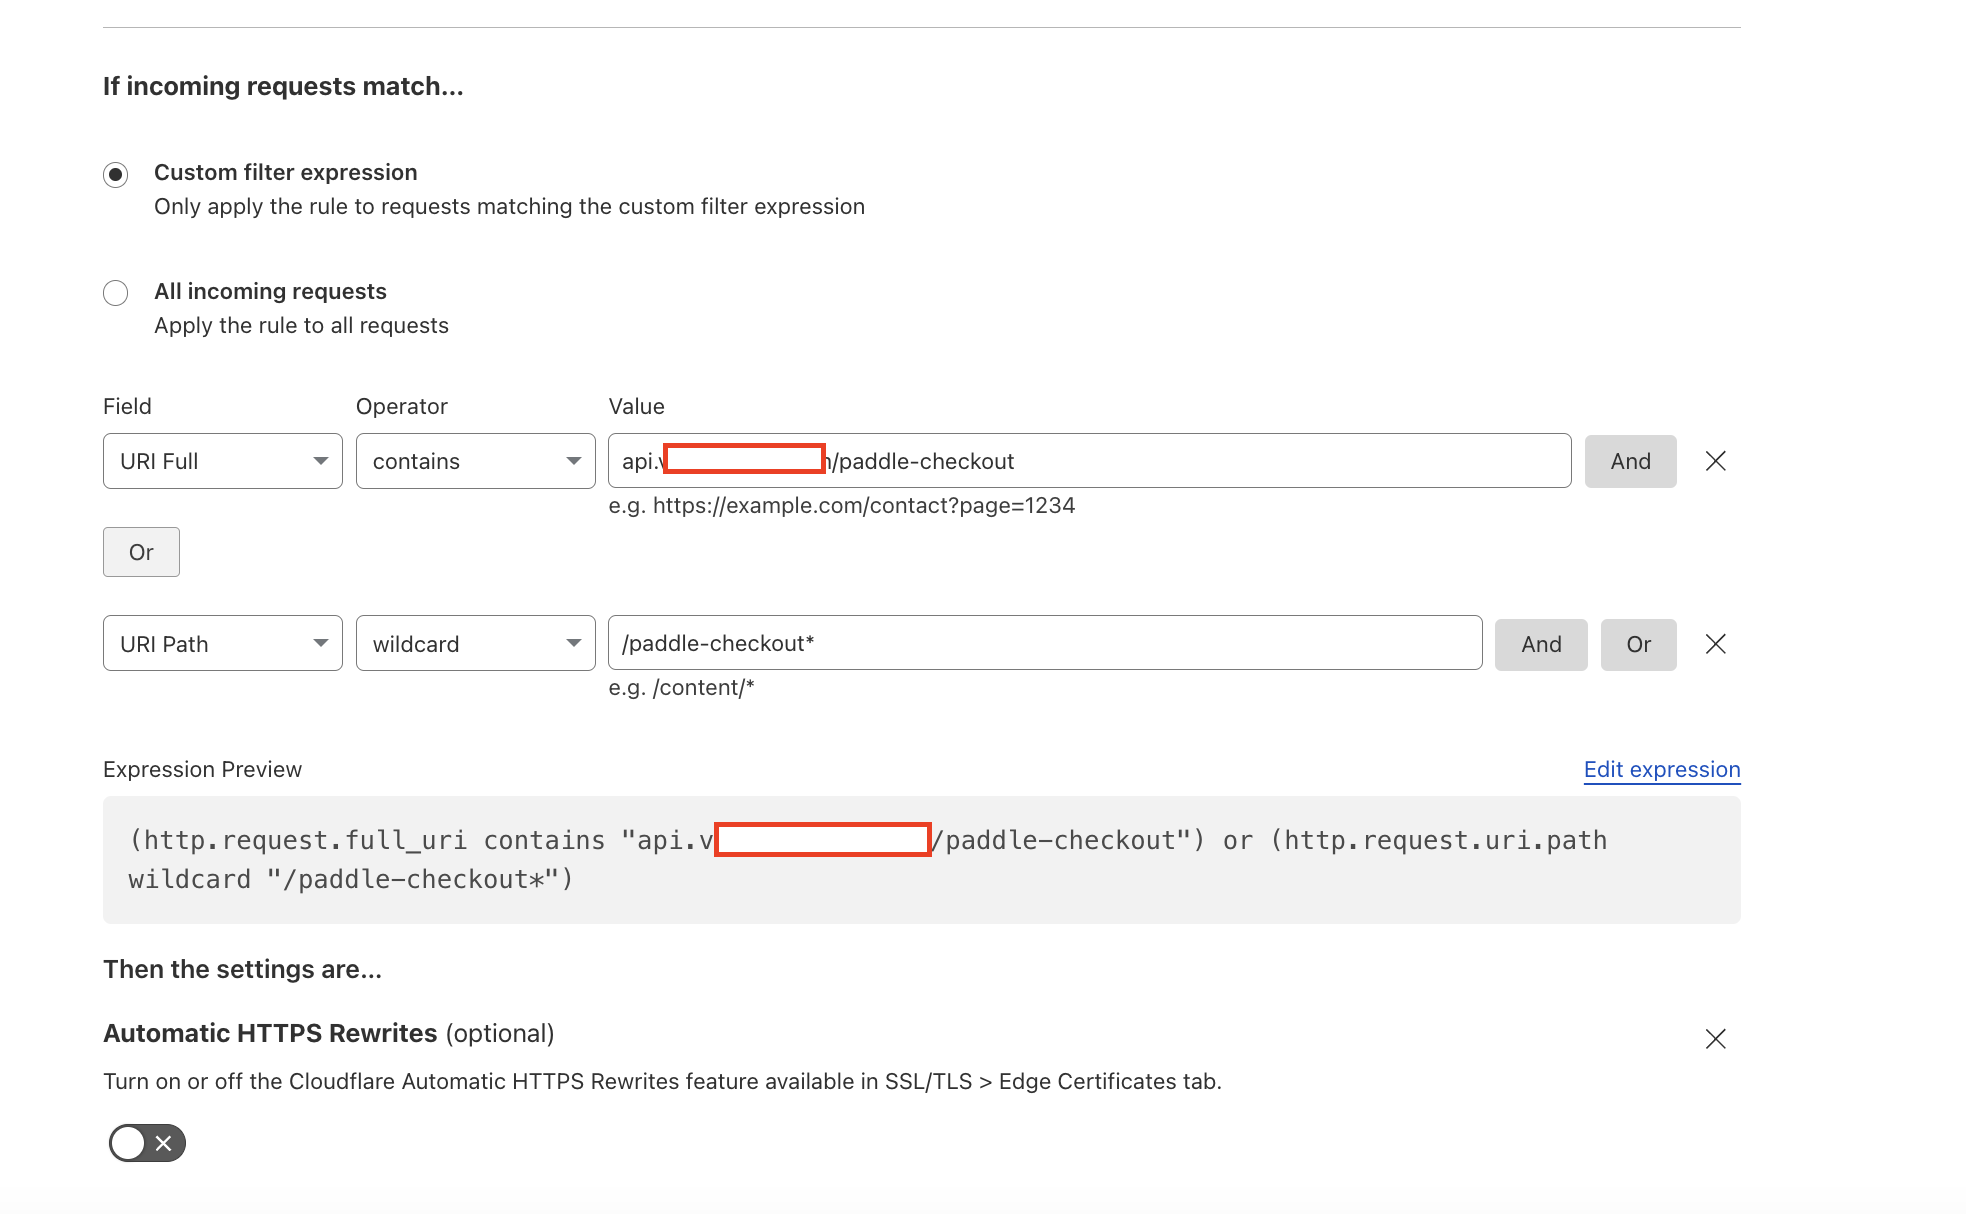Select the Custom filter expression radio button

[x=116, y=174]
